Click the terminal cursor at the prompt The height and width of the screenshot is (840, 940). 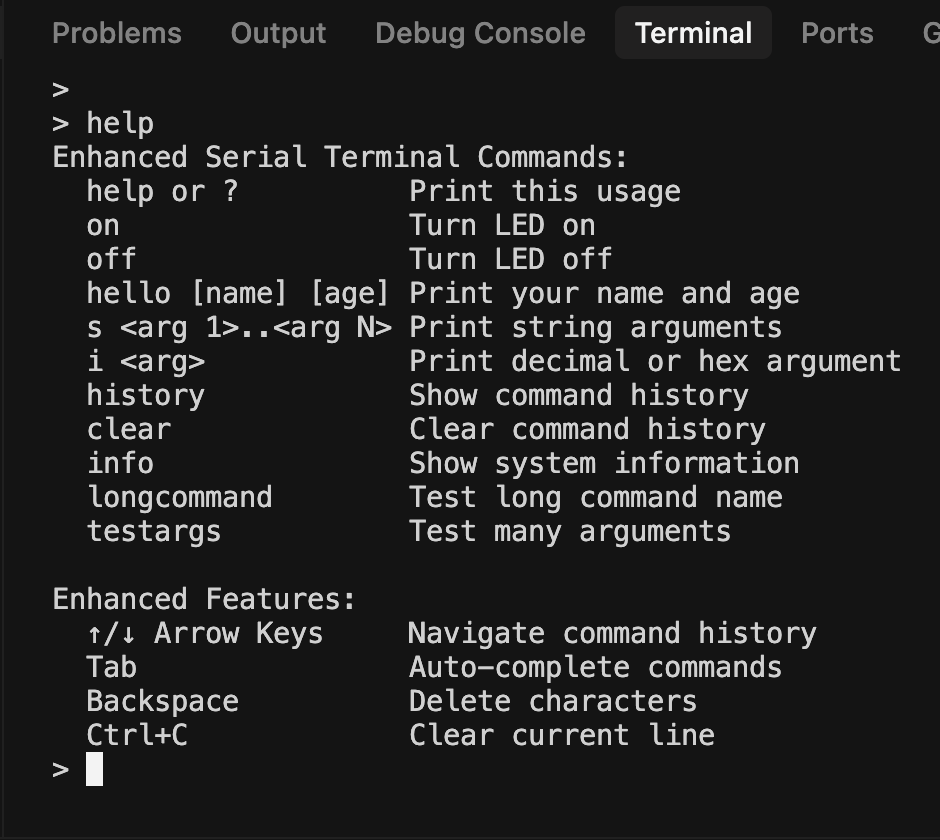(x=94, y=769)
